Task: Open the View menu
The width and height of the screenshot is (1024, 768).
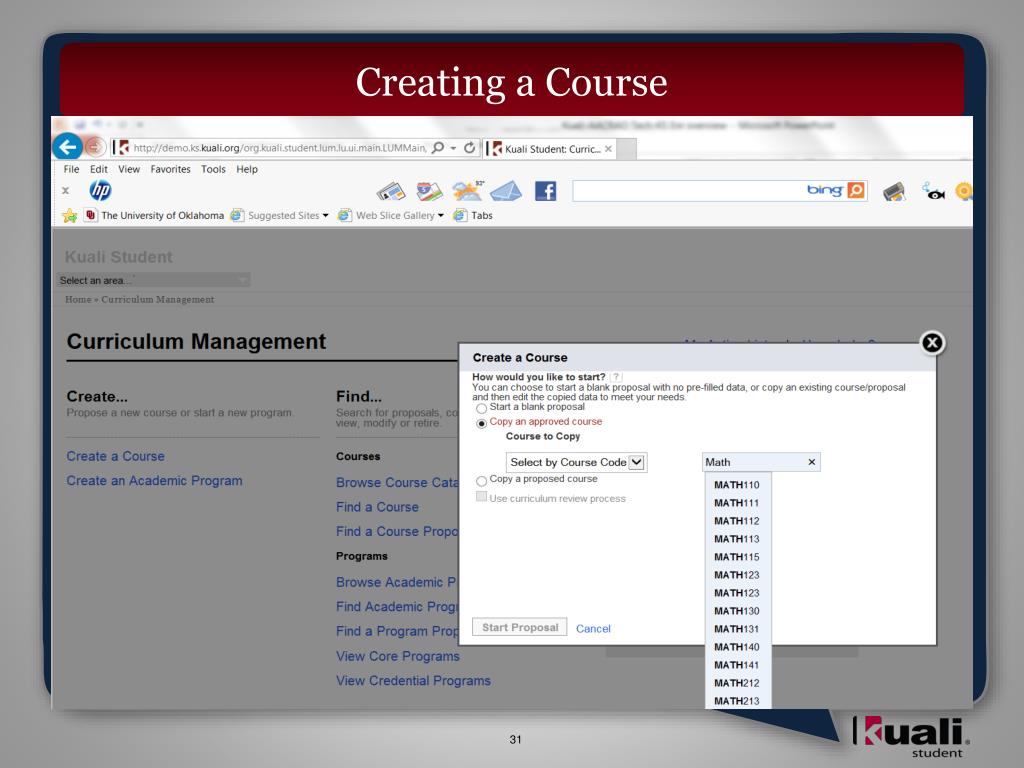Action: tap(129, 169)
